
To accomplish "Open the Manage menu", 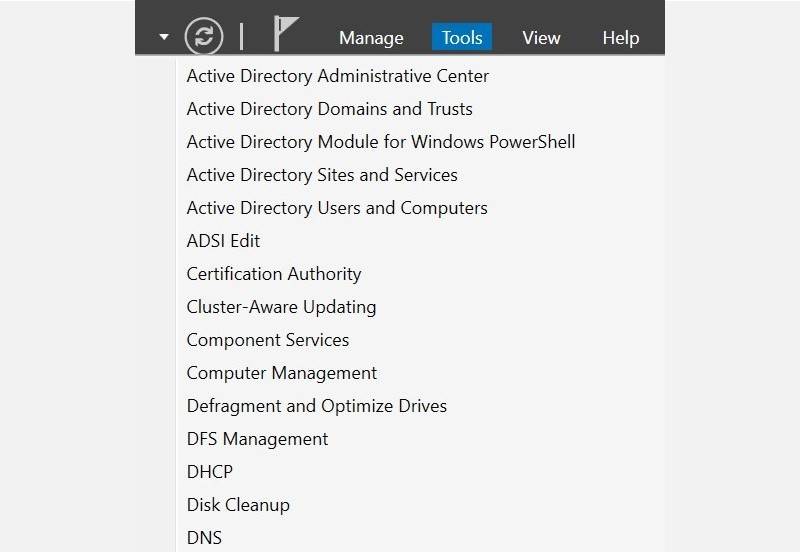I will coord(371,38).
